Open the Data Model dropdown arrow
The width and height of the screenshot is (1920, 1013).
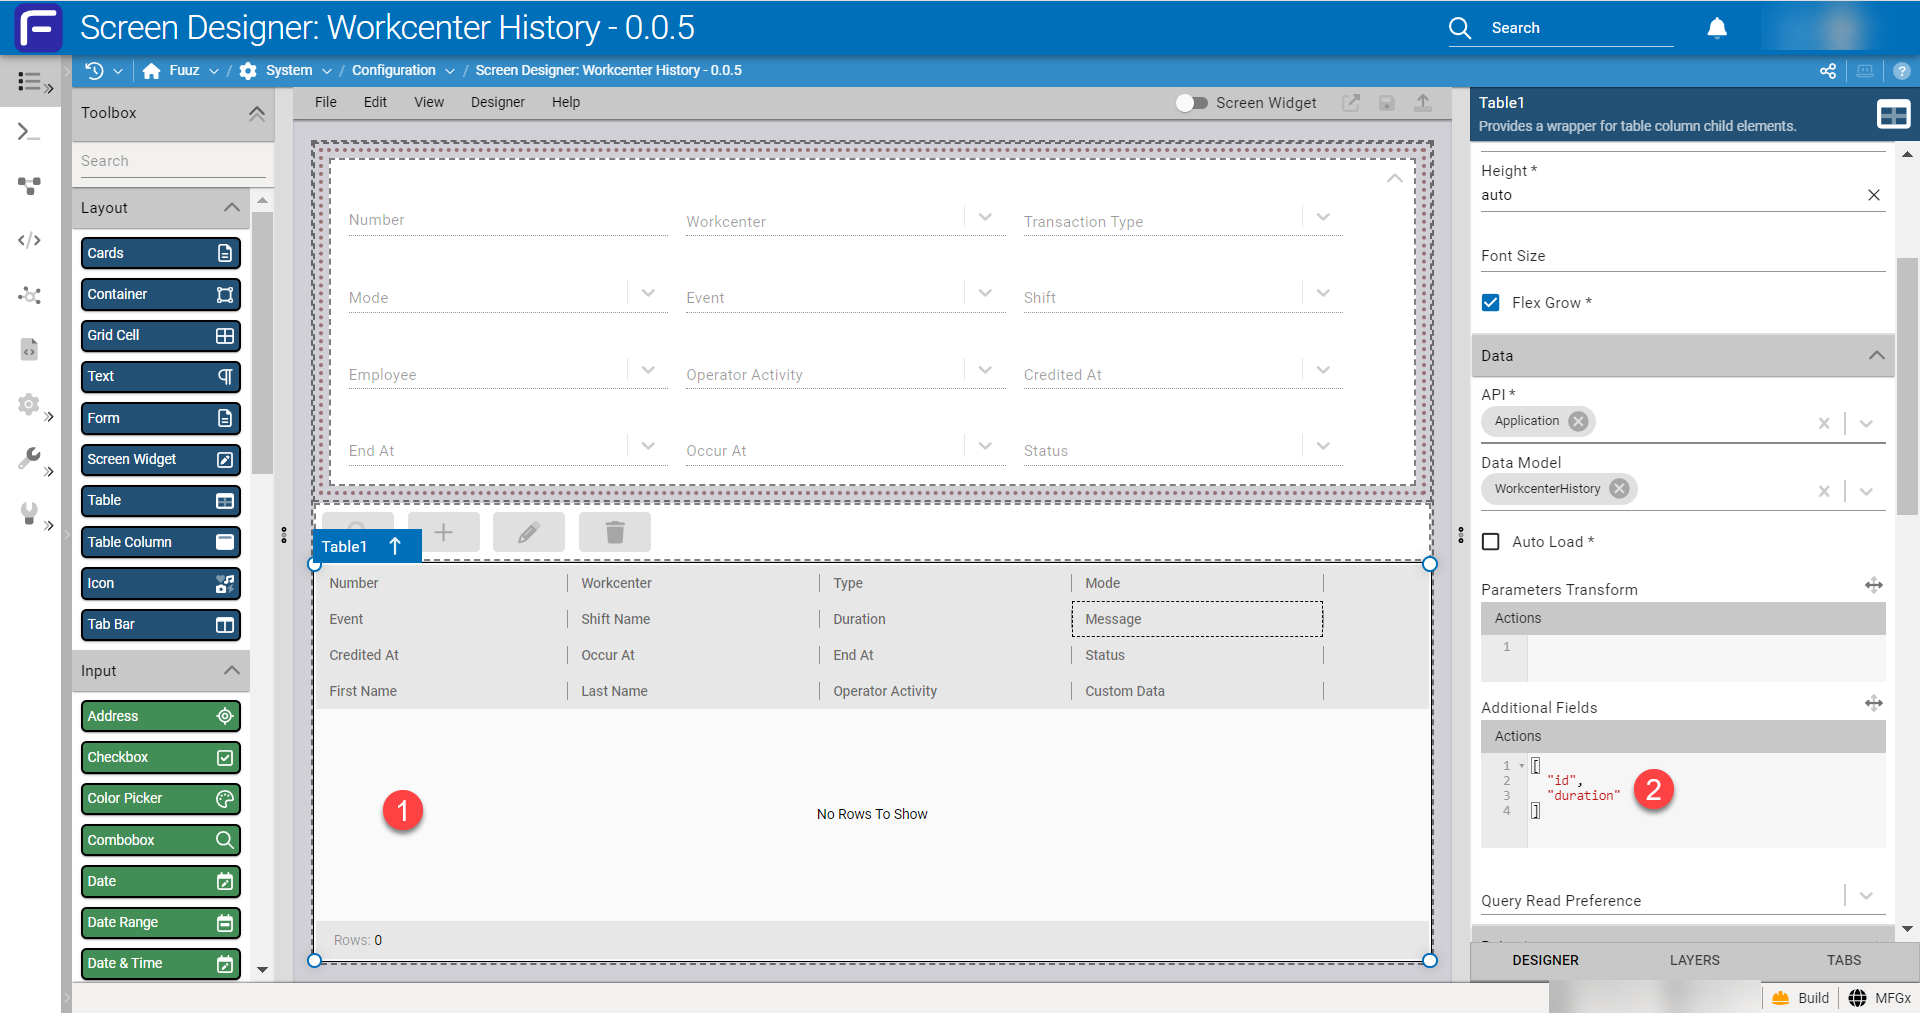click(x=1866, y=491)
